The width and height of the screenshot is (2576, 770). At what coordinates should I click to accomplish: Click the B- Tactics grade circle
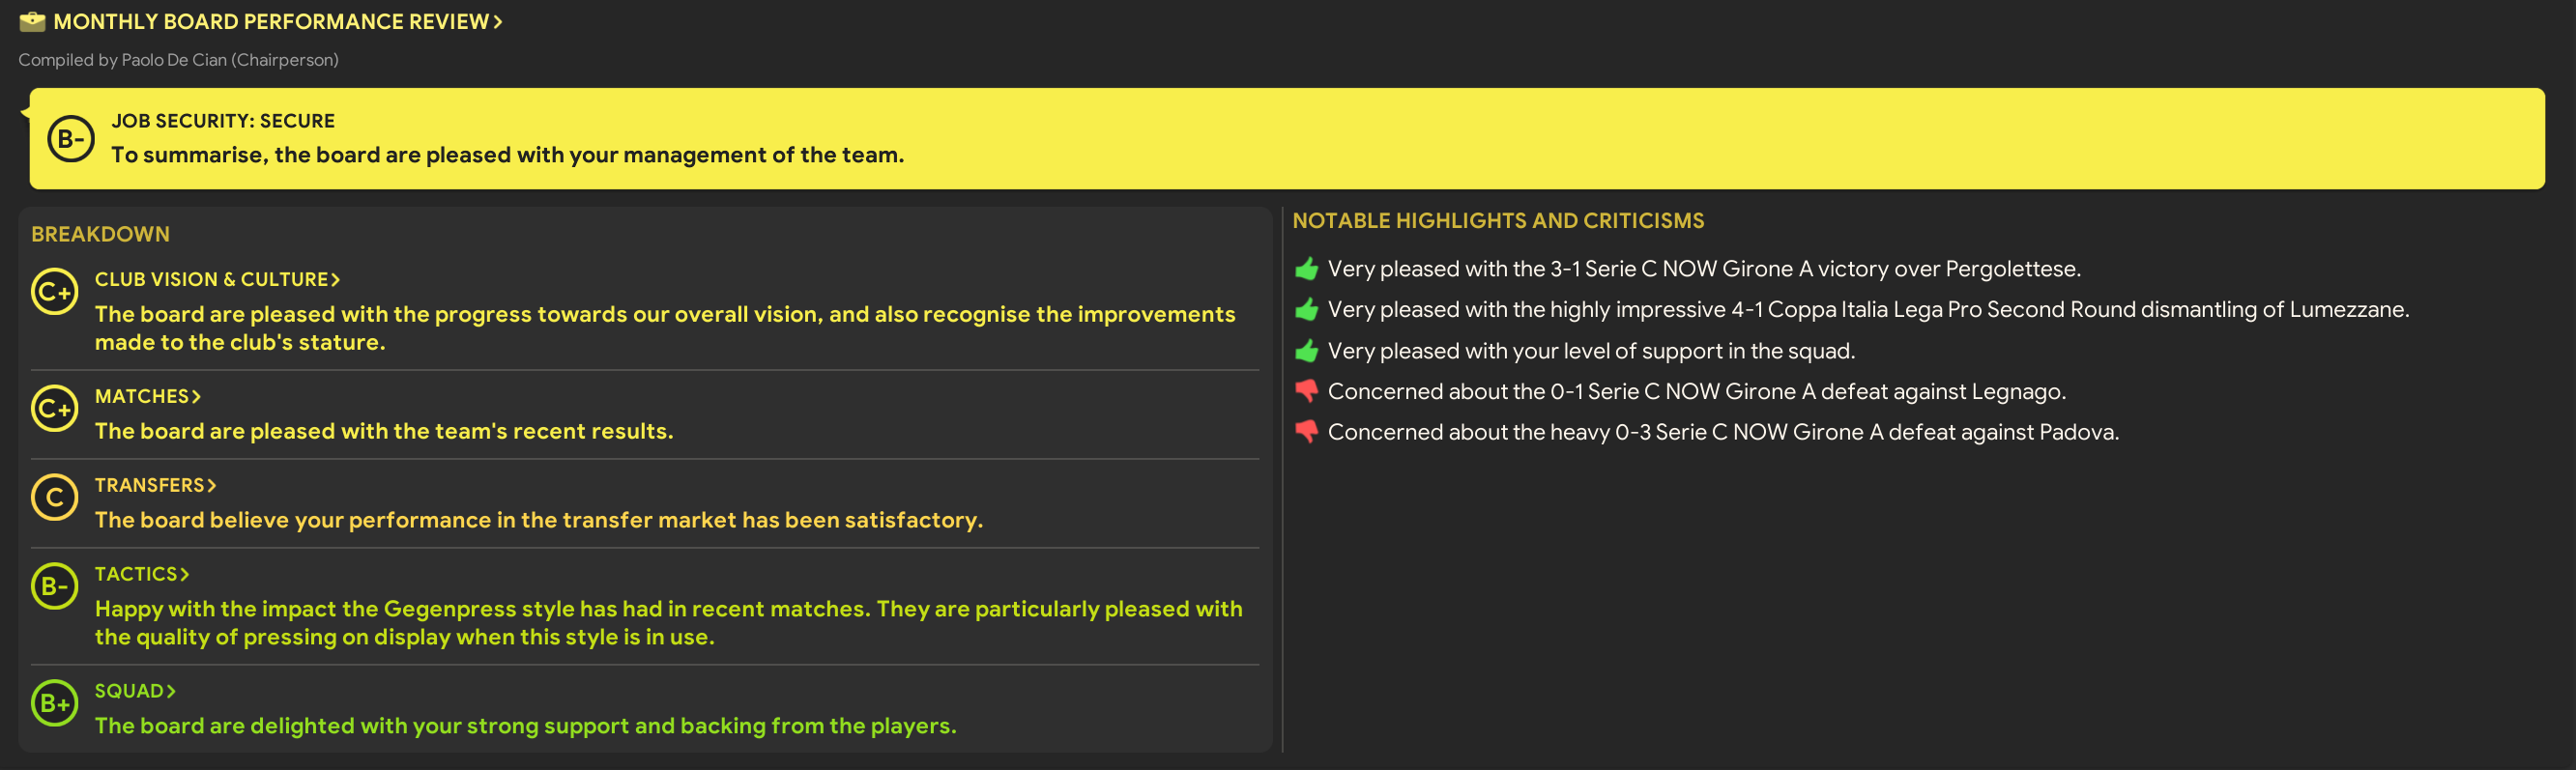click(54, 587)
